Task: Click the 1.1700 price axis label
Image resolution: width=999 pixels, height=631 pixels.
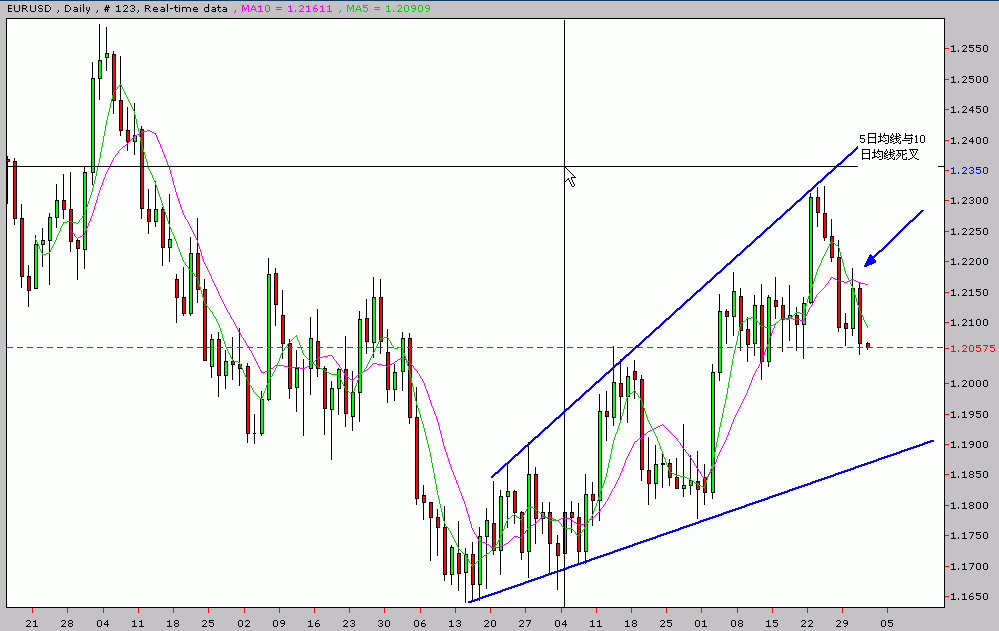Action: (x=969, y=566)
